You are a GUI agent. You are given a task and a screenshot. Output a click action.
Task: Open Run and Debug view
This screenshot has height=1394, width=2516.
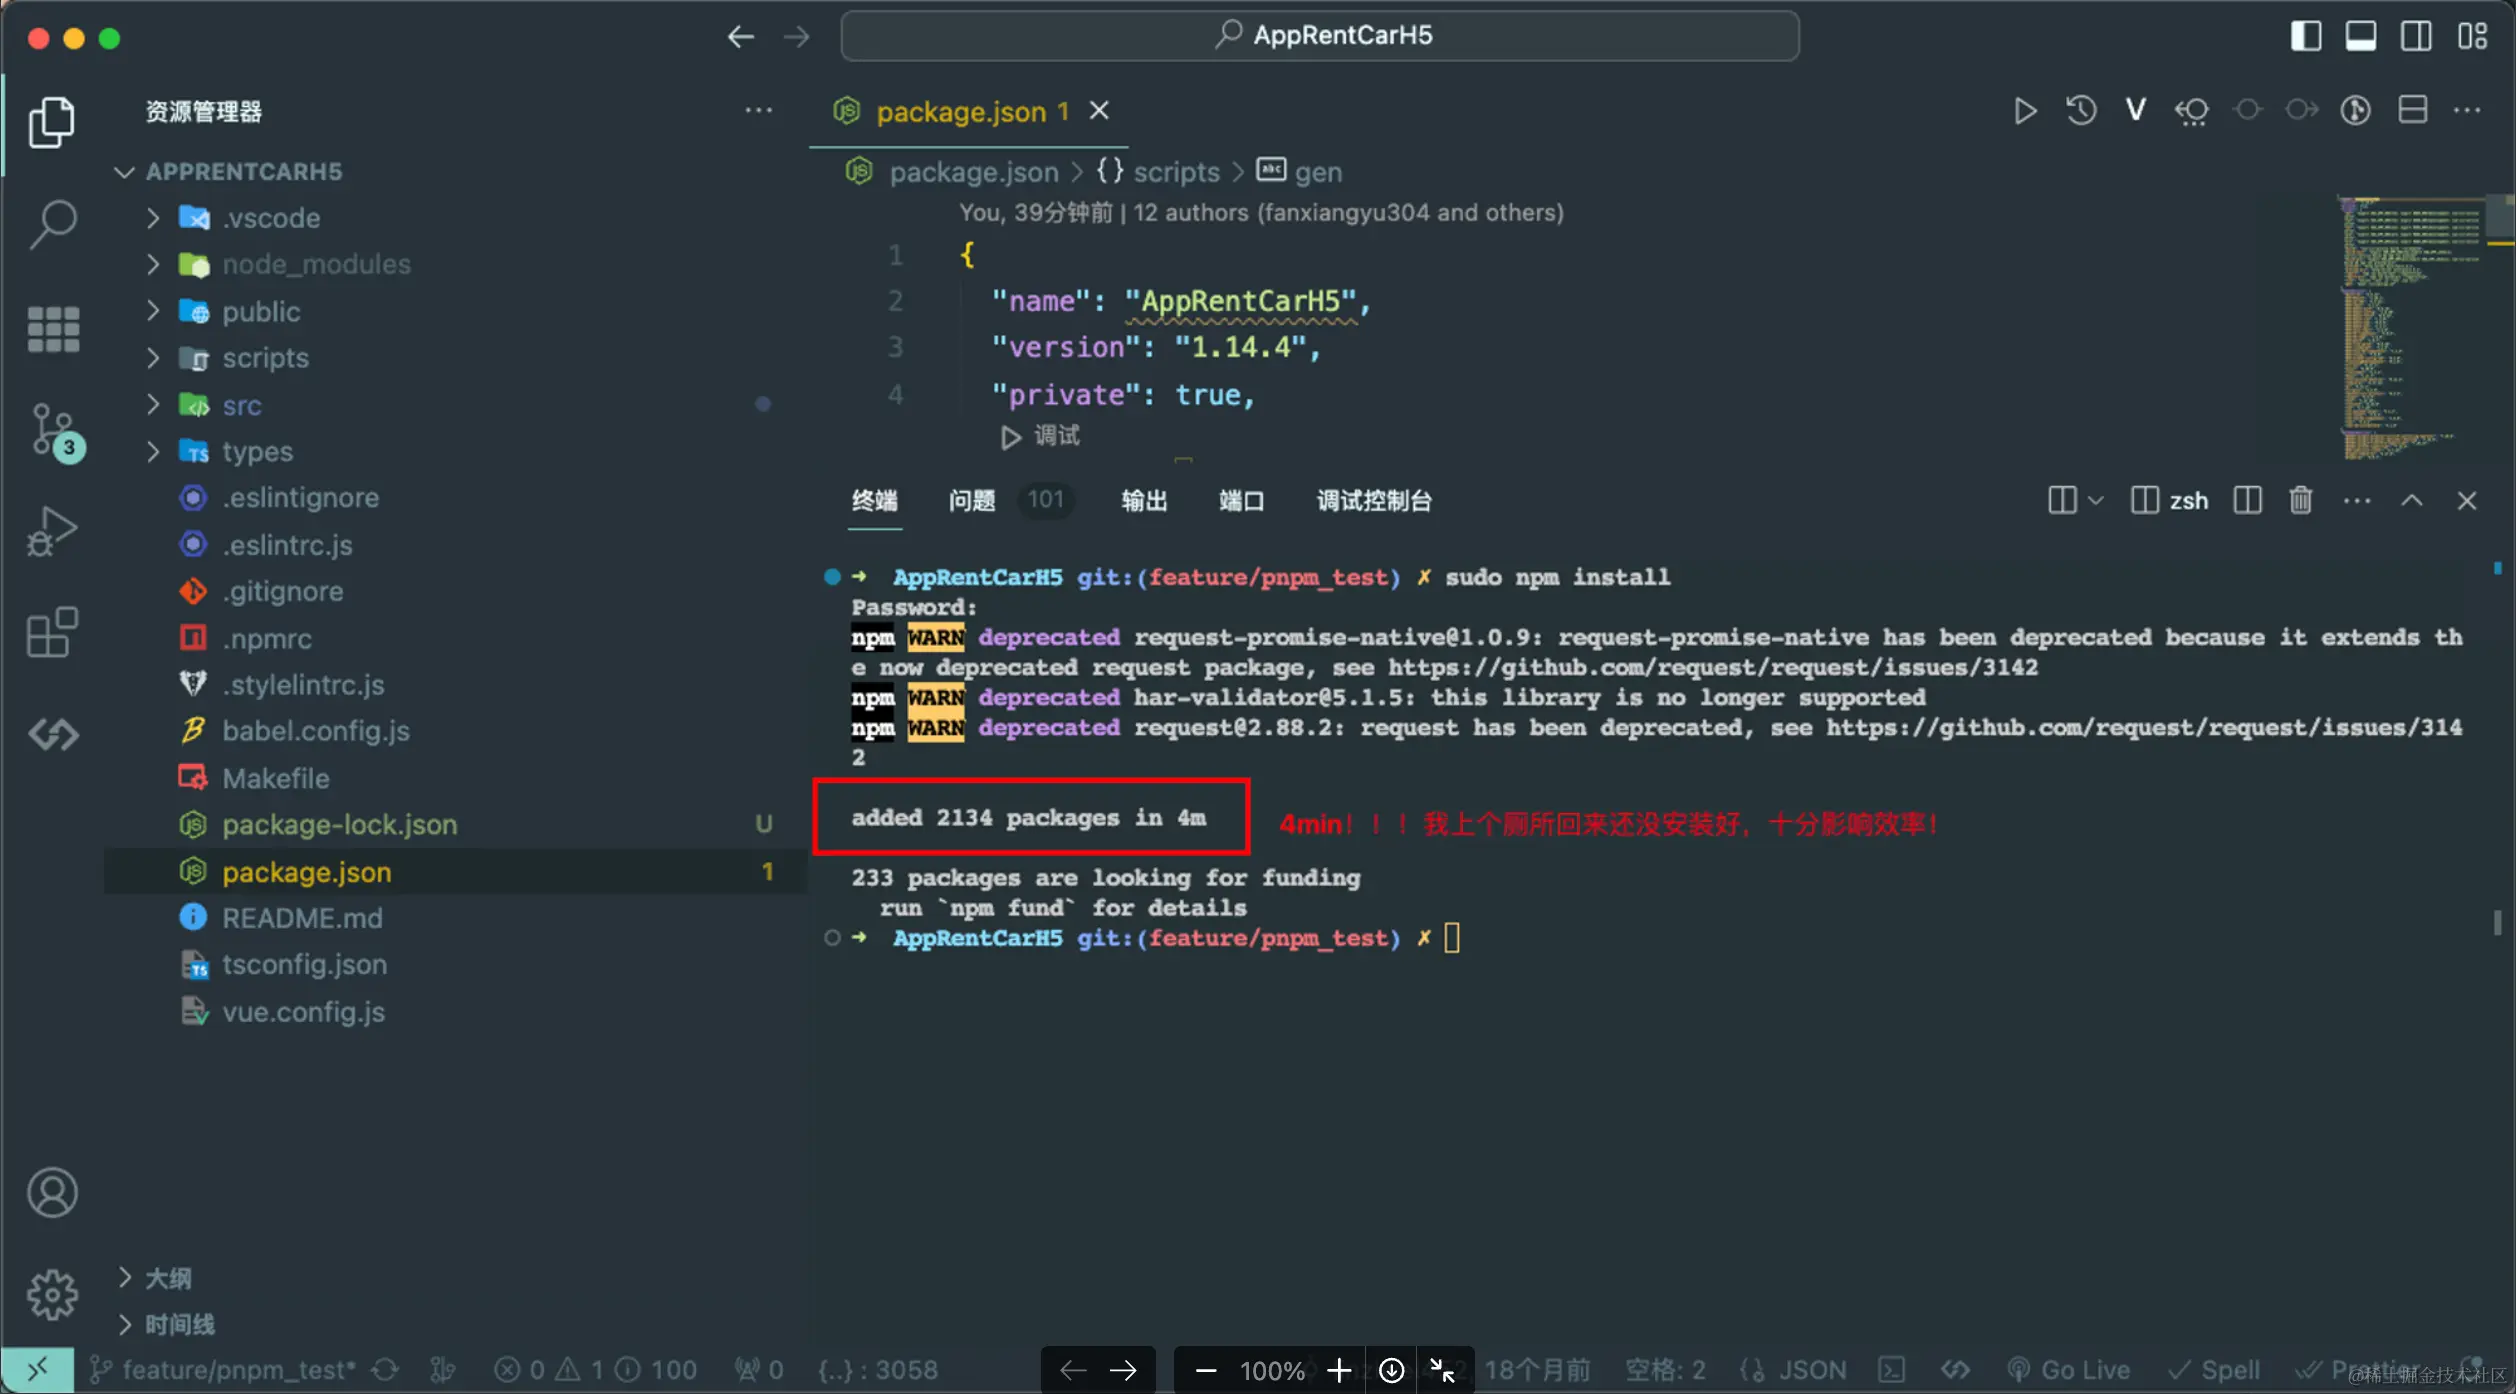[52, 530]
